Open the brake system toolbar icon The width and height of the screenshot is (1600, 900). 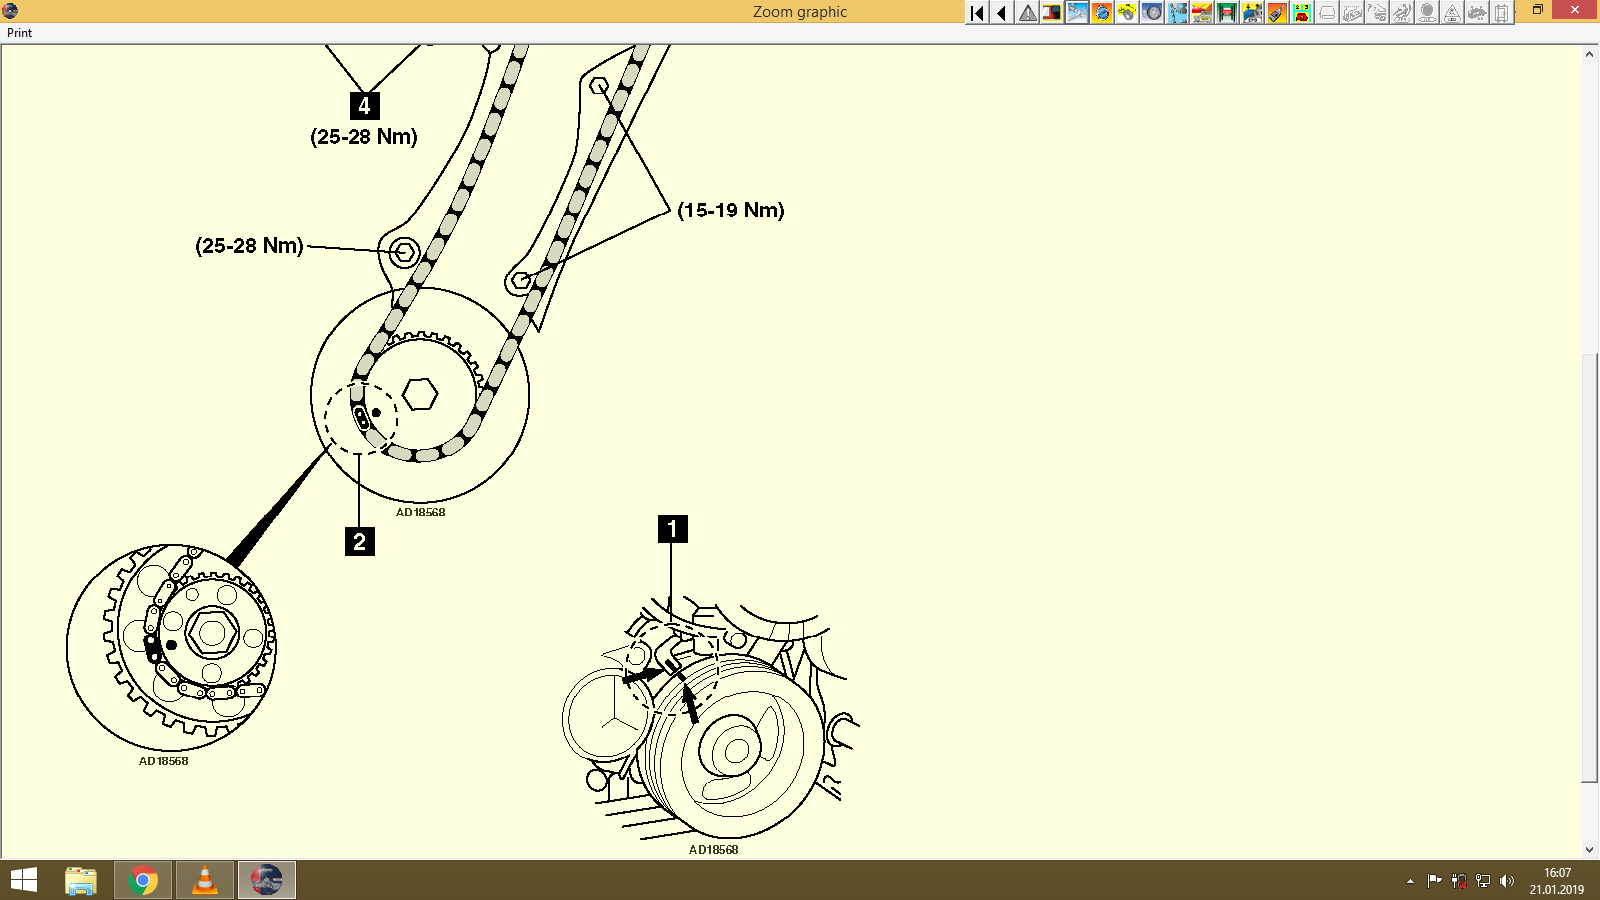1126,13
